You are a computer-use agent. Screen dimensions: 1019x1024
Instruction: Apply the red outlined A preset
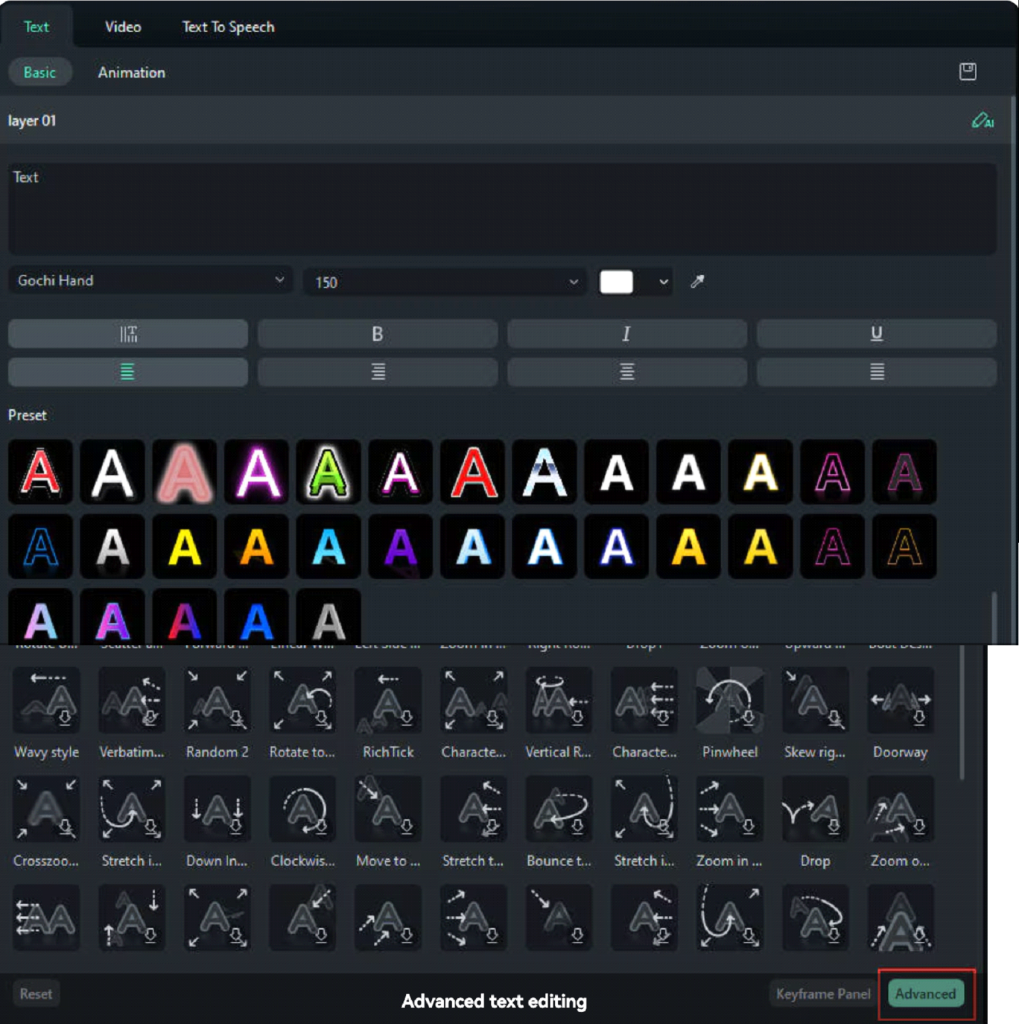click(40, 472)
